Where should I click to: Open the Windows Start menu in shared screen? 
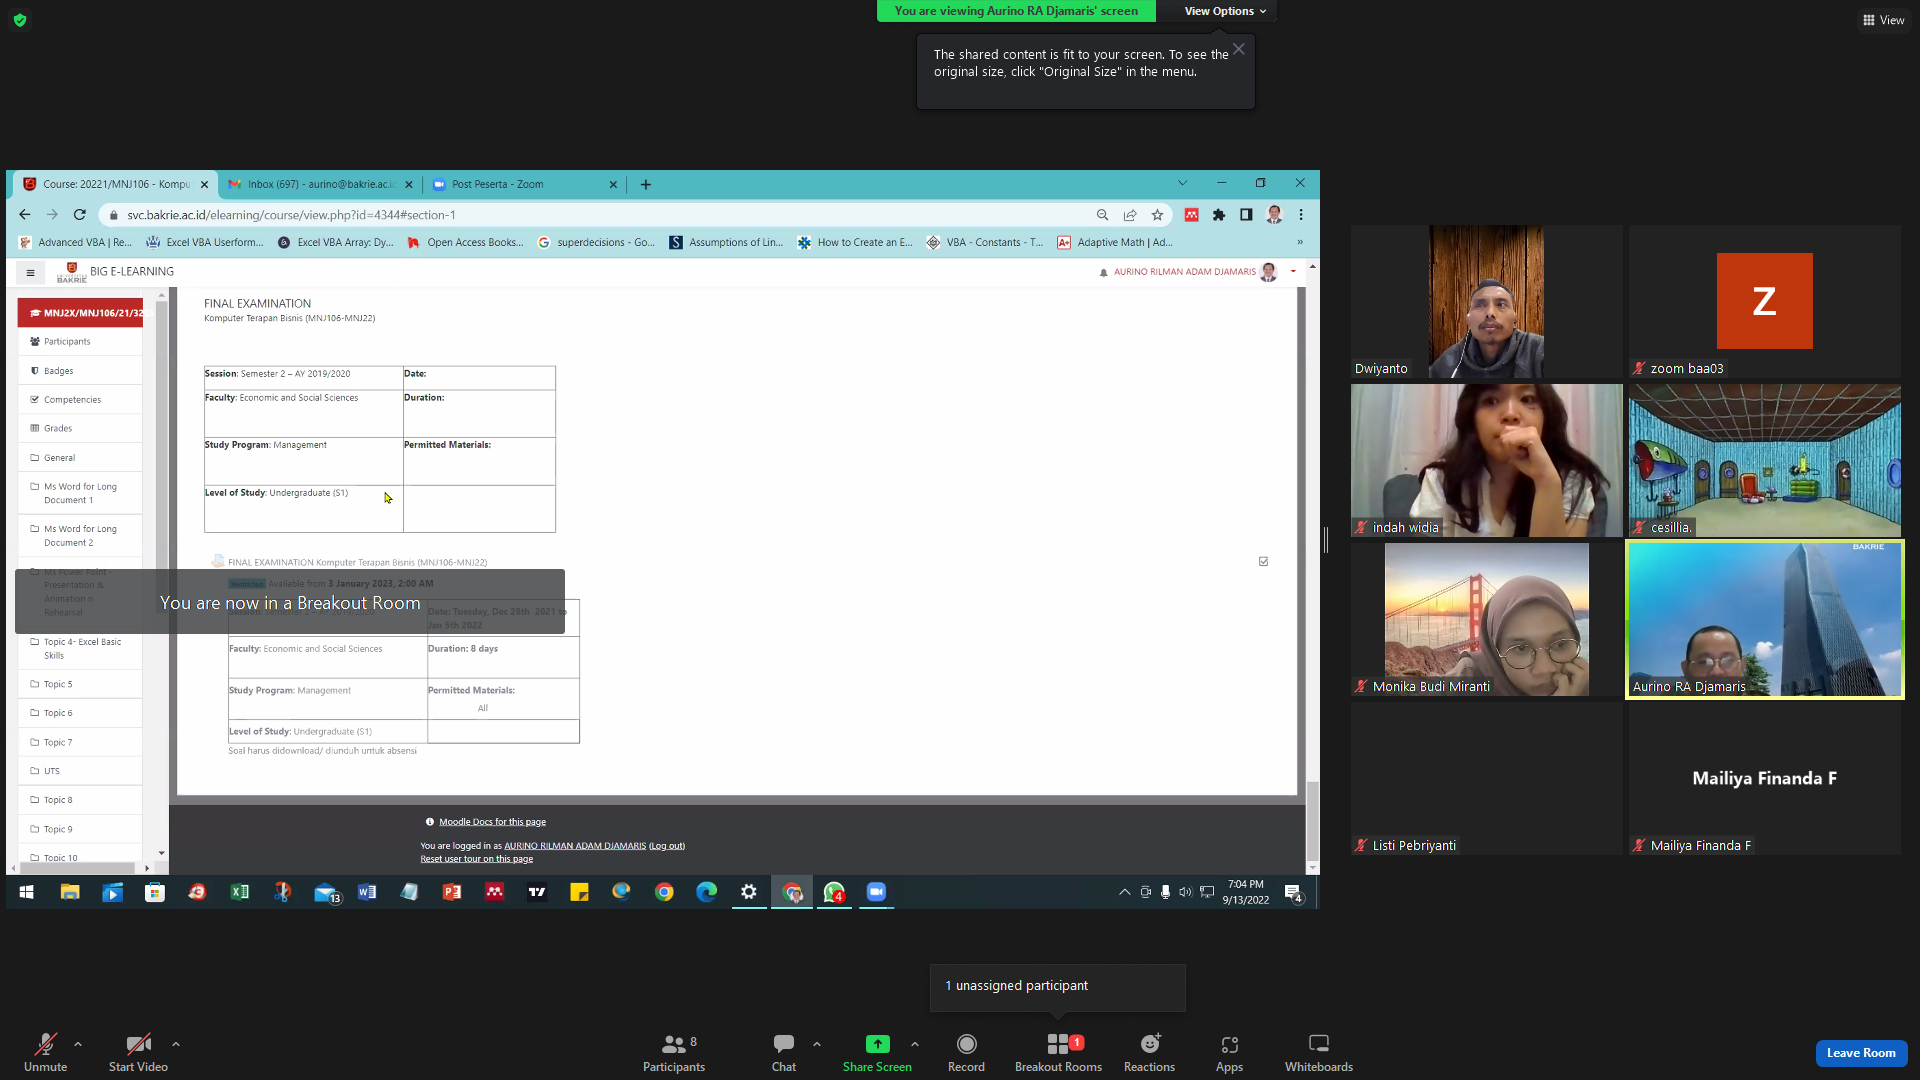click(27, 892)
